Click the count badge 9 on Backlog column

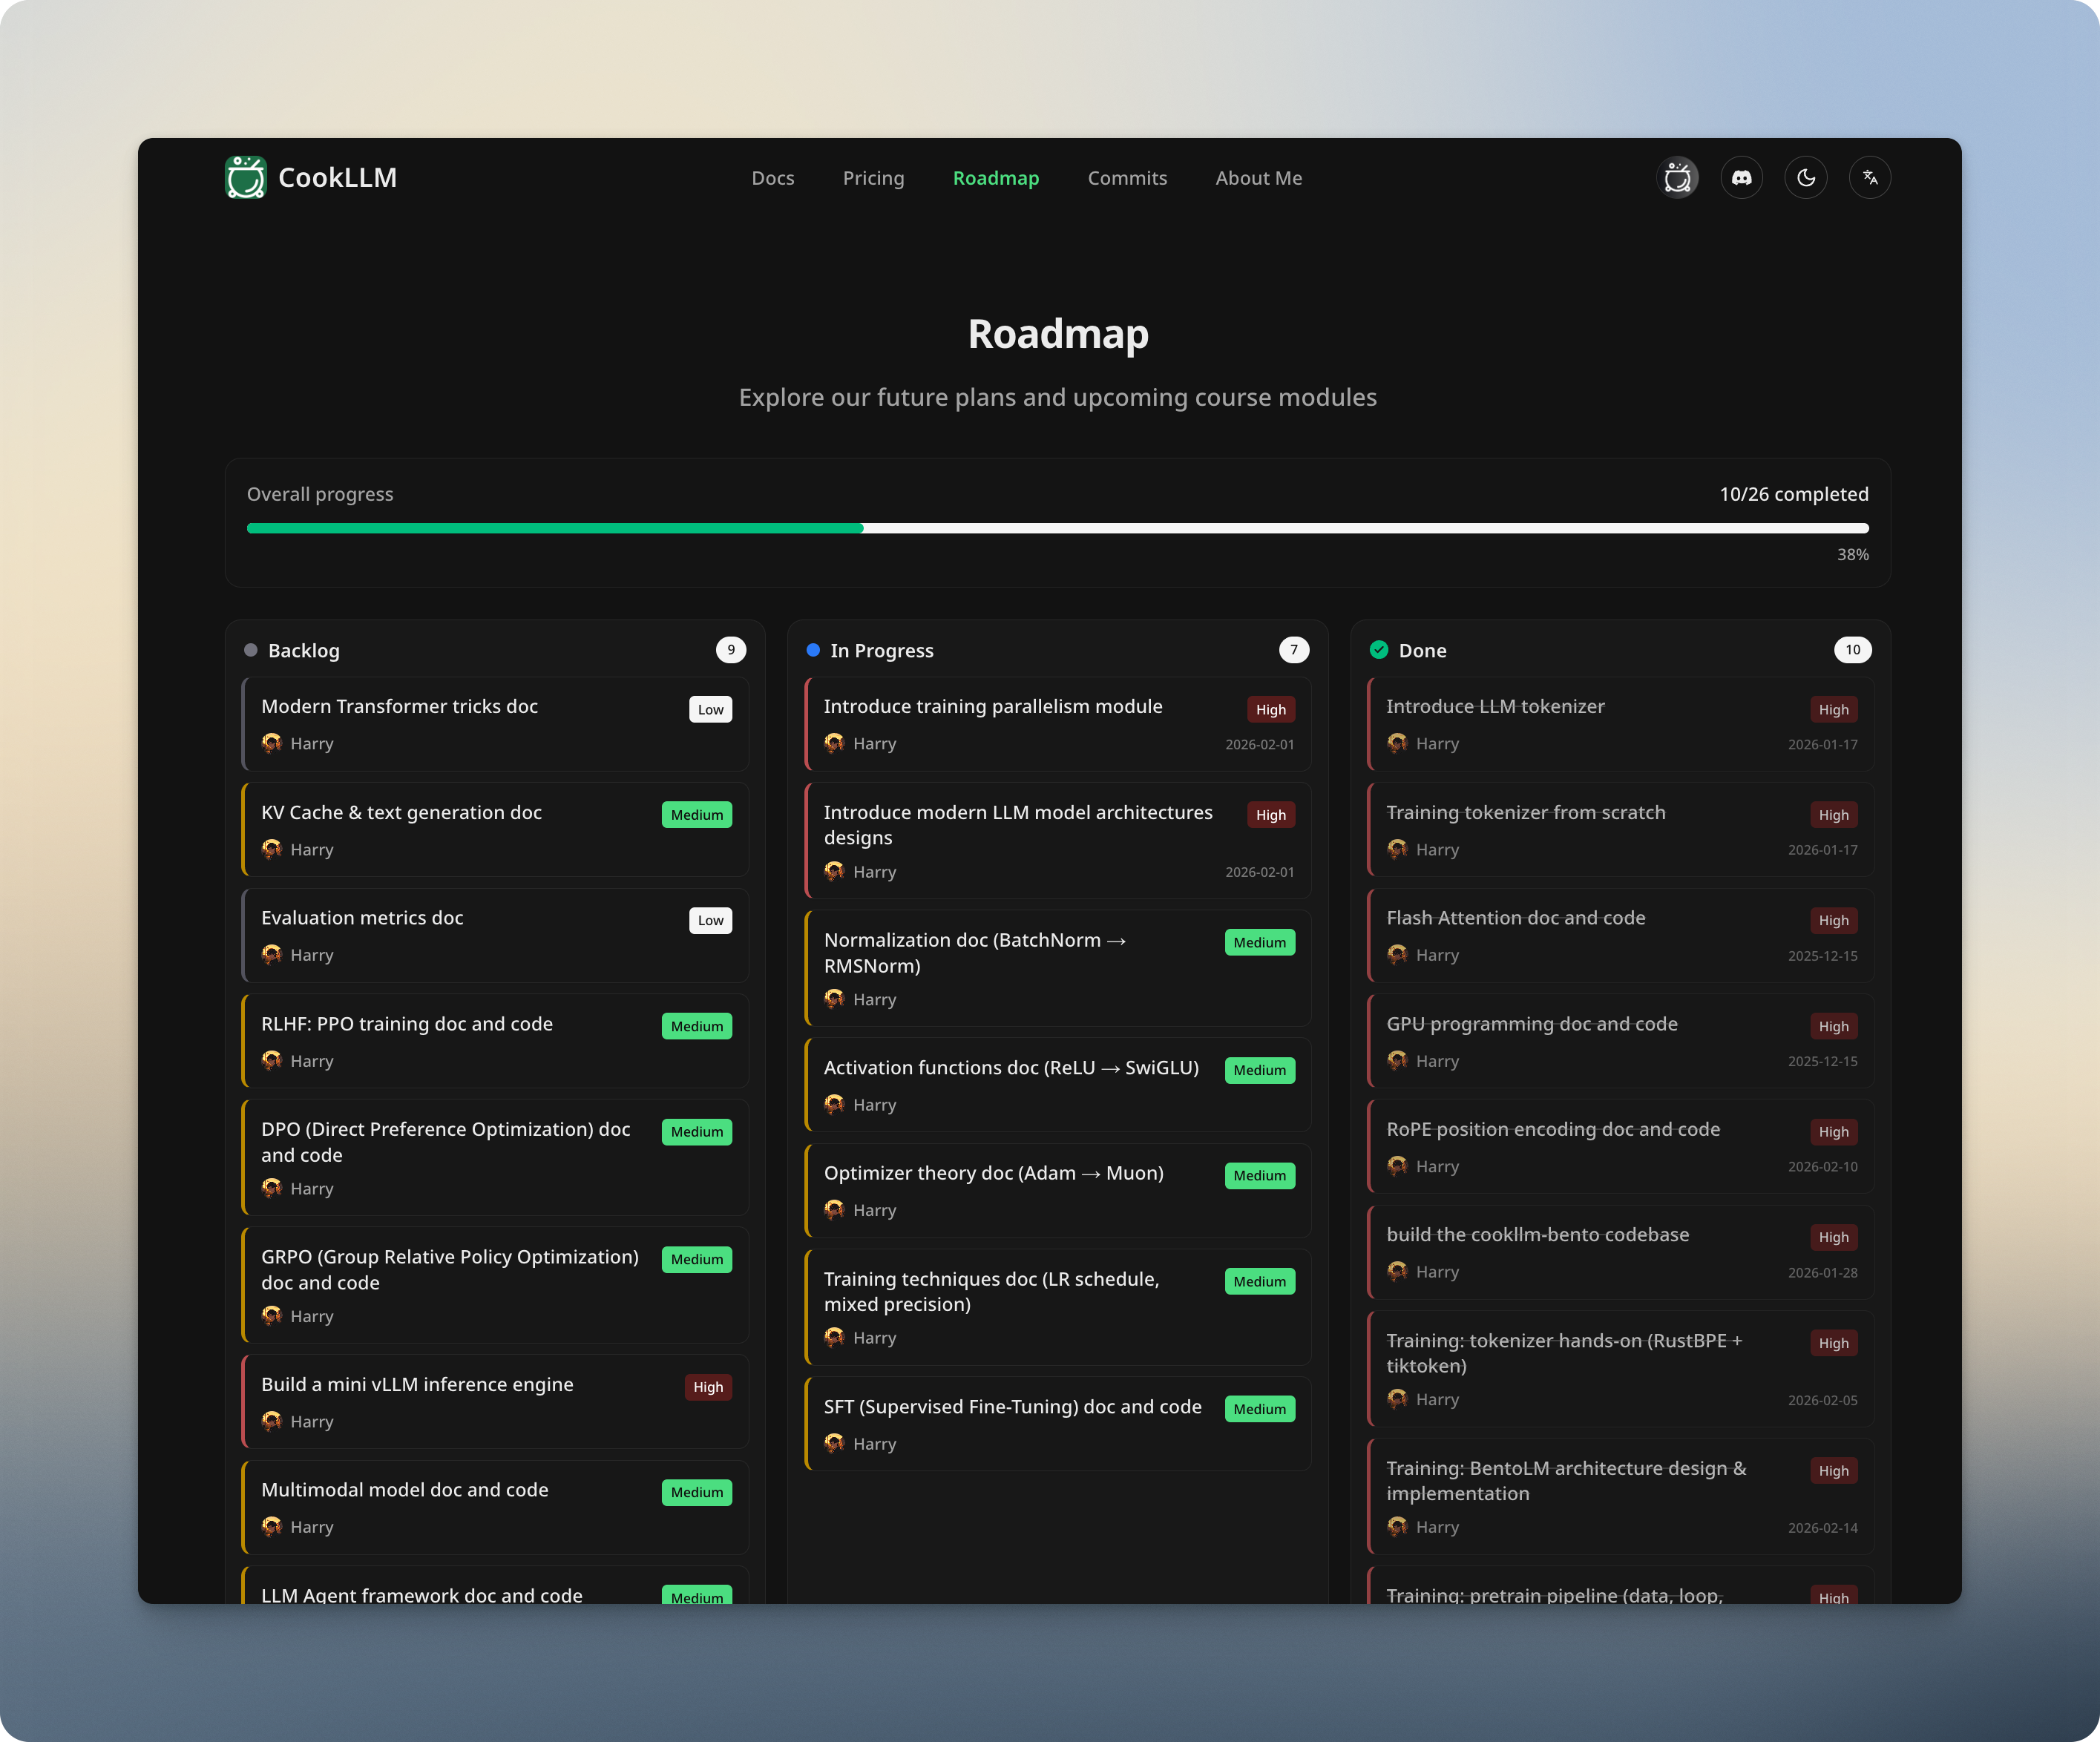[x=732, y=649]
